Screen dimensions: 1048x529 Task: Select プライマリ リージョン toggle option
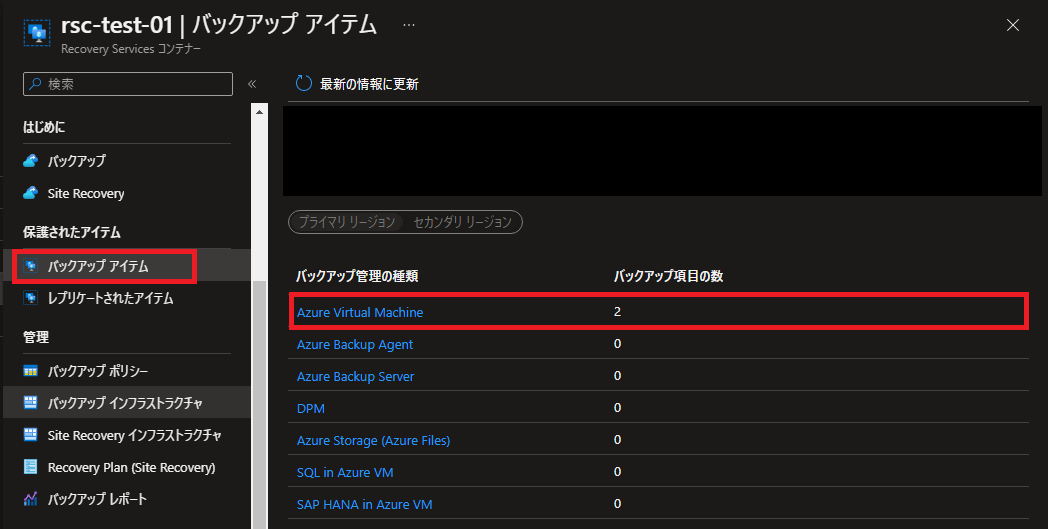pyautogui.click(x=347, y=222)
